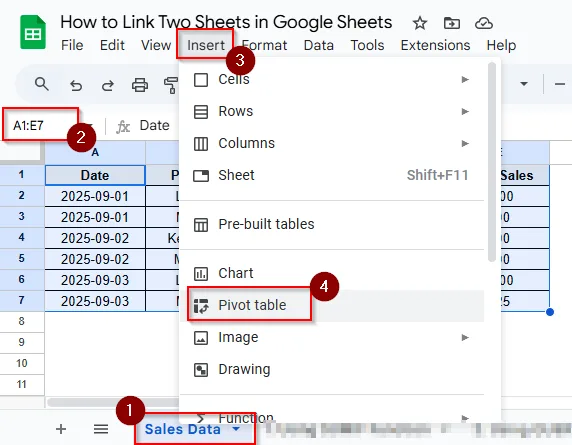Screen dimensions: 572x445
Task: Select the Sales header cell
Action: [525, 175]
